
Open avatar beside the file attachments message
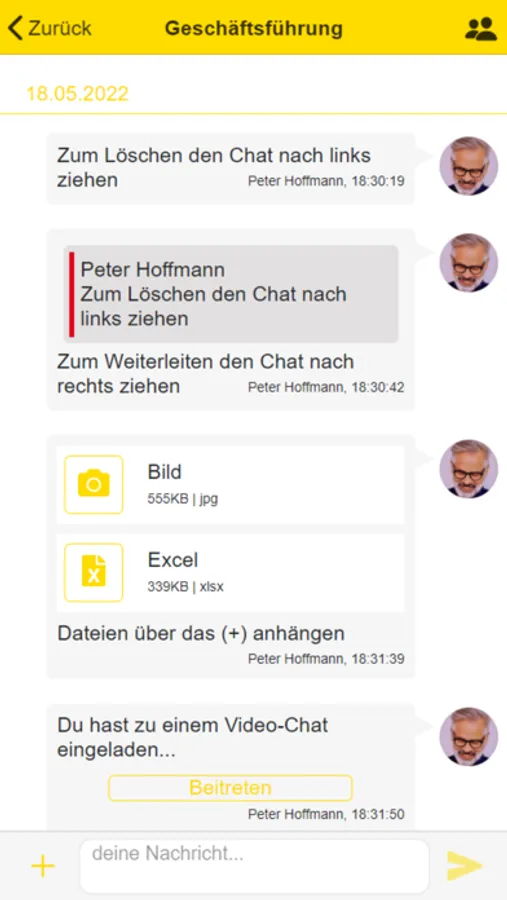pos(469,469)
